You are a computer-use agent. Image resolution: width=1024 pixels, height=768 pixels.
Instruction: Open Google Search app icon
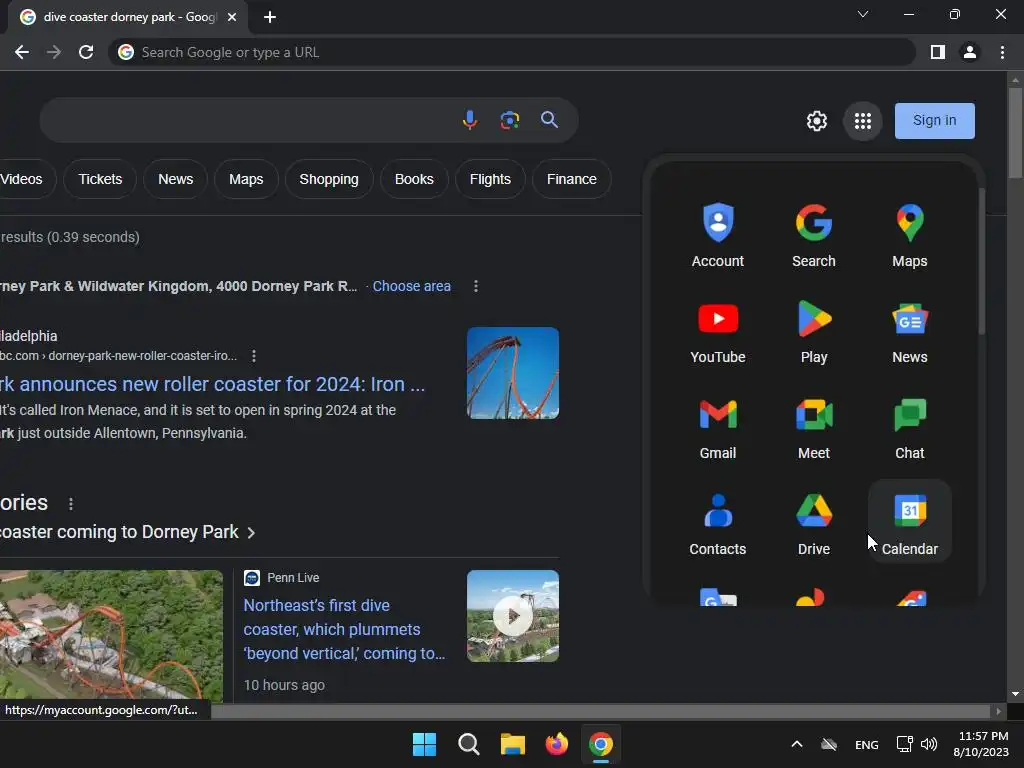click(x=814, y=235)
